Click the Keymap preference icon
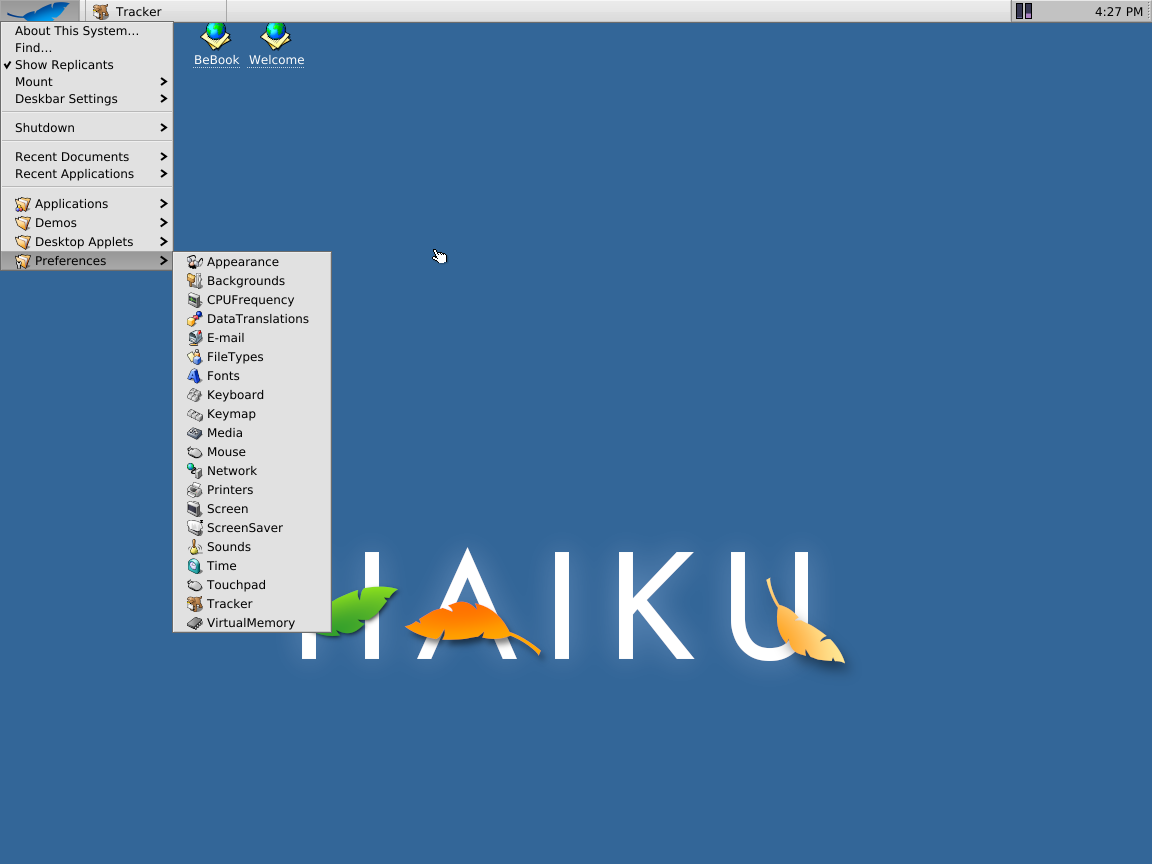 point(195,414)
